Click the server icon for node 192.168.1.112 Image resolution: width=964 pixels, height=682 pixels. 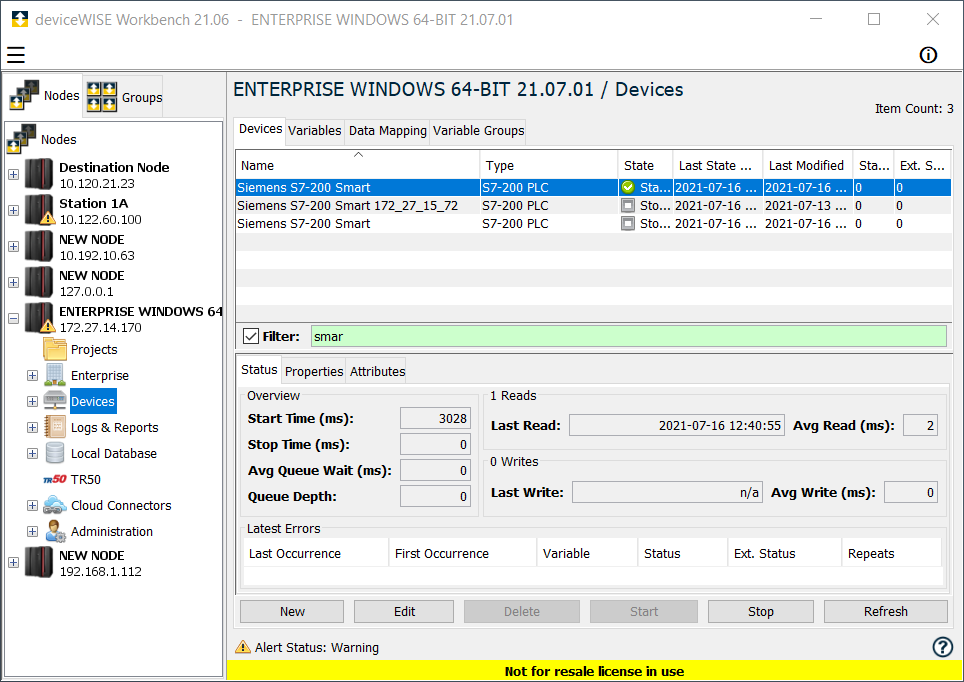tap(39, 563)
